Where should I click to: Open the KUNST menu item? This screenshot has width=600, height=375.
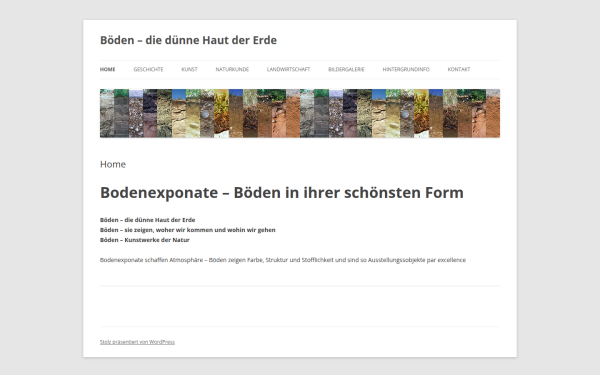189,69
